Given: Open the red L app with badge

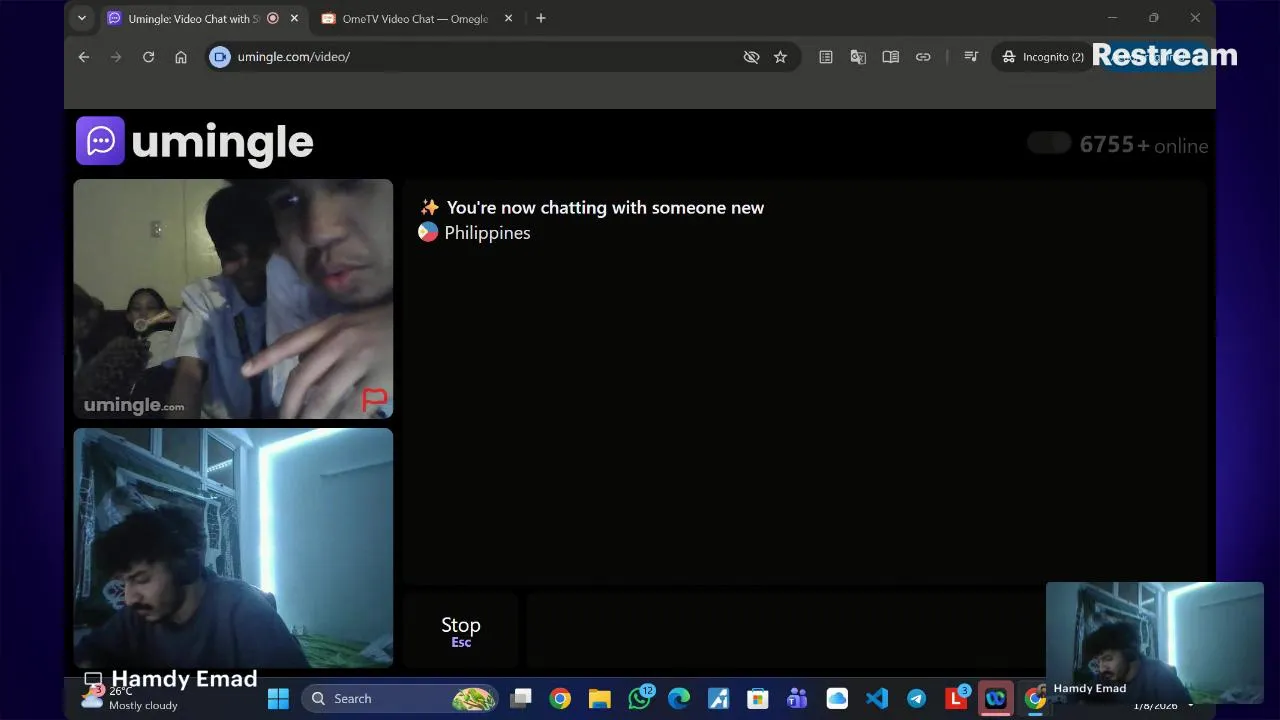Looking at the screenshot, I should pos(956,698).
